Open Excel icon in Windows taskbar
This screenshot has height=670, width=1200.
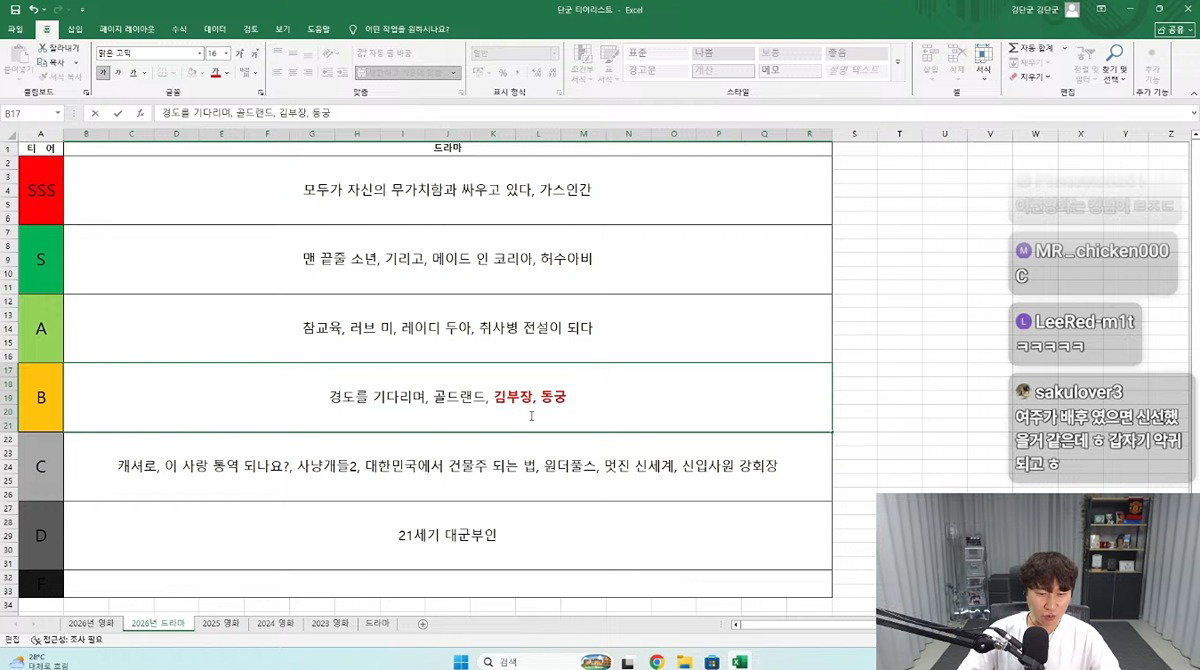pos(741,661)
